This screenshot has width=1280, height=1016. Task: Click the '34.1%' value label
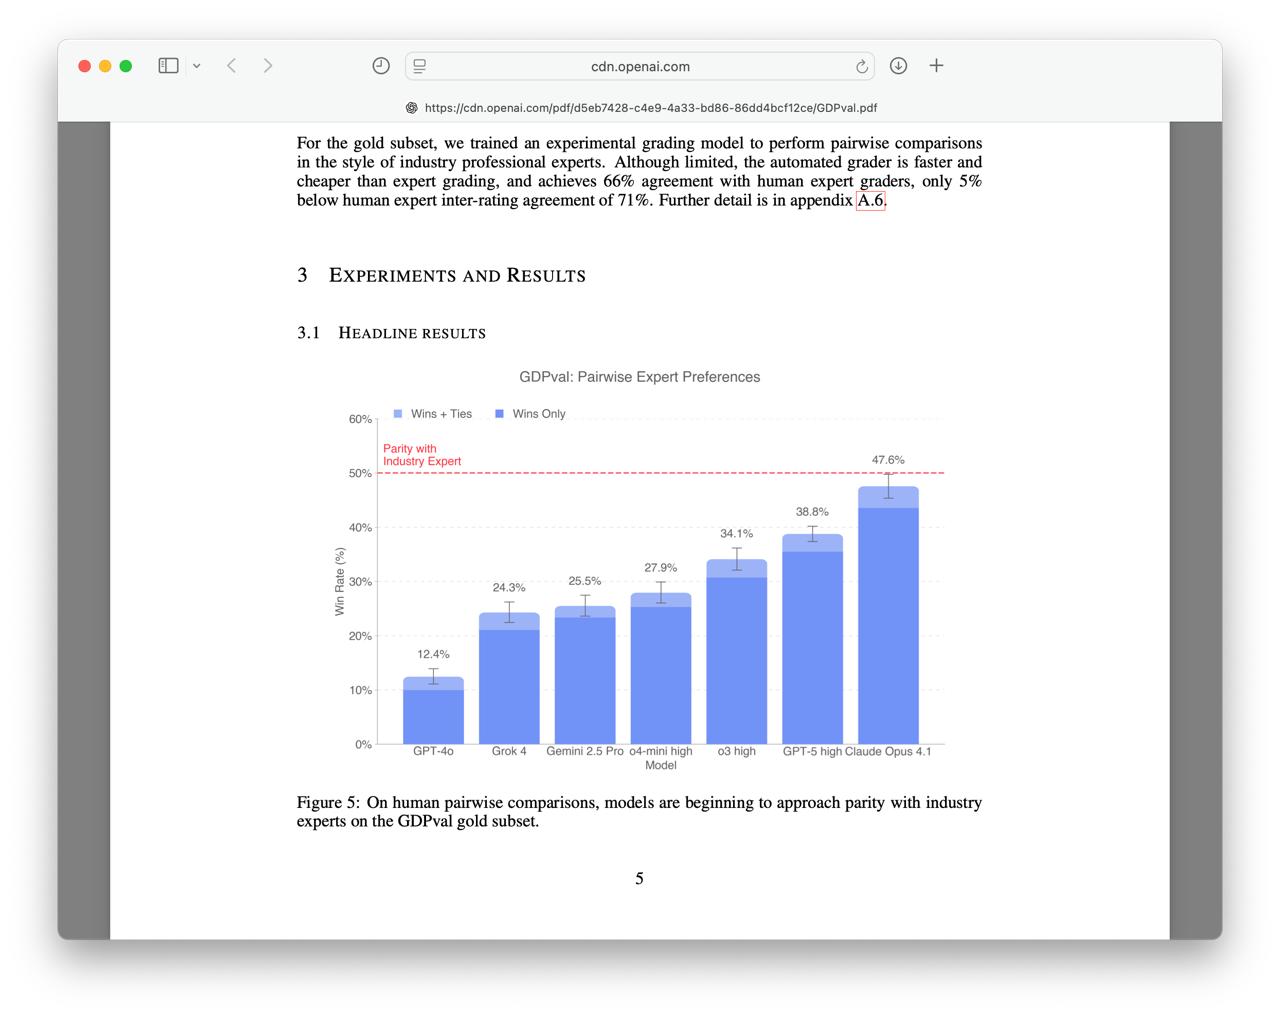pos(737,534)
